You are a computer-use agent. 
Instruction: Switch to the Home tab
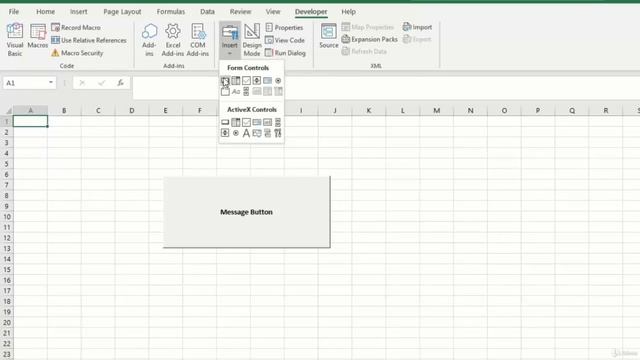click(x=45, y=11)
